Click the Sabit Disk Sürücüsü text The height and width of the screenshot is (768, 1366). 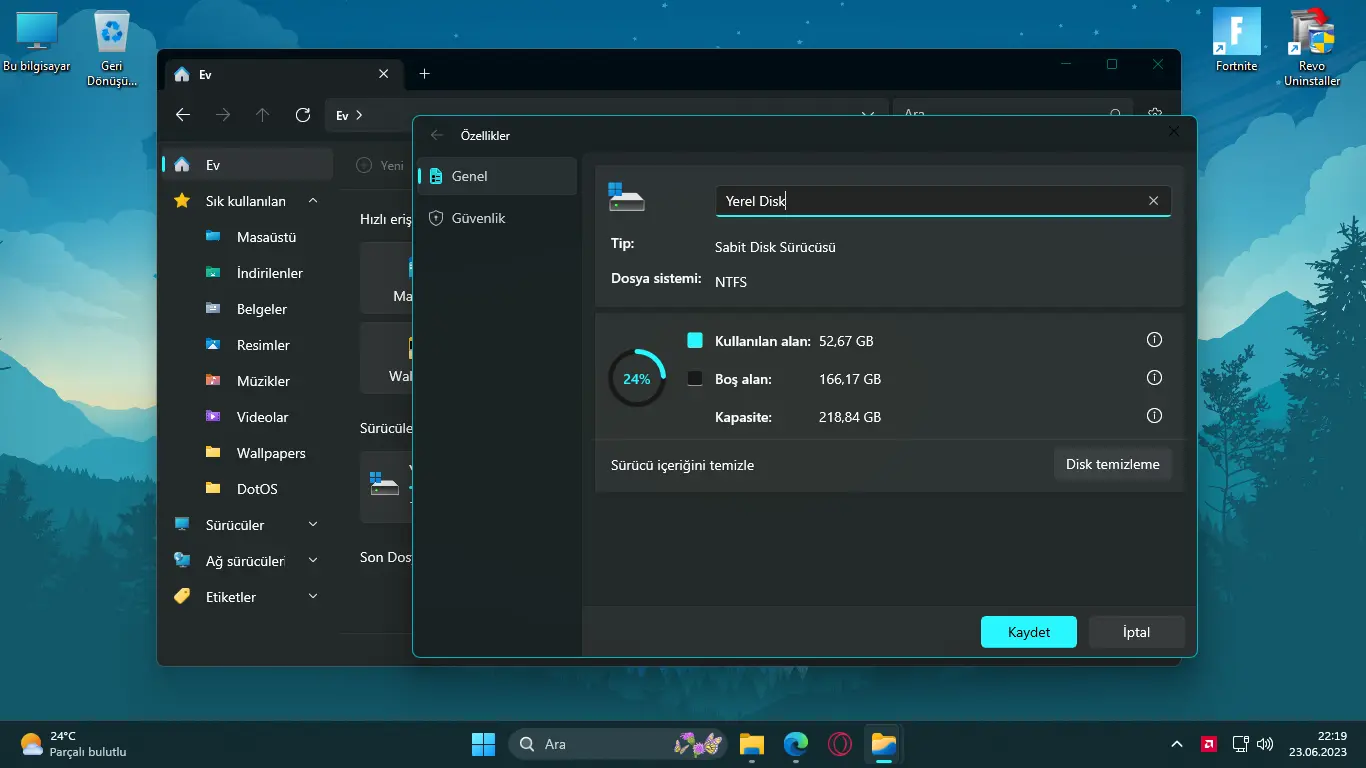tap(775, 247)
